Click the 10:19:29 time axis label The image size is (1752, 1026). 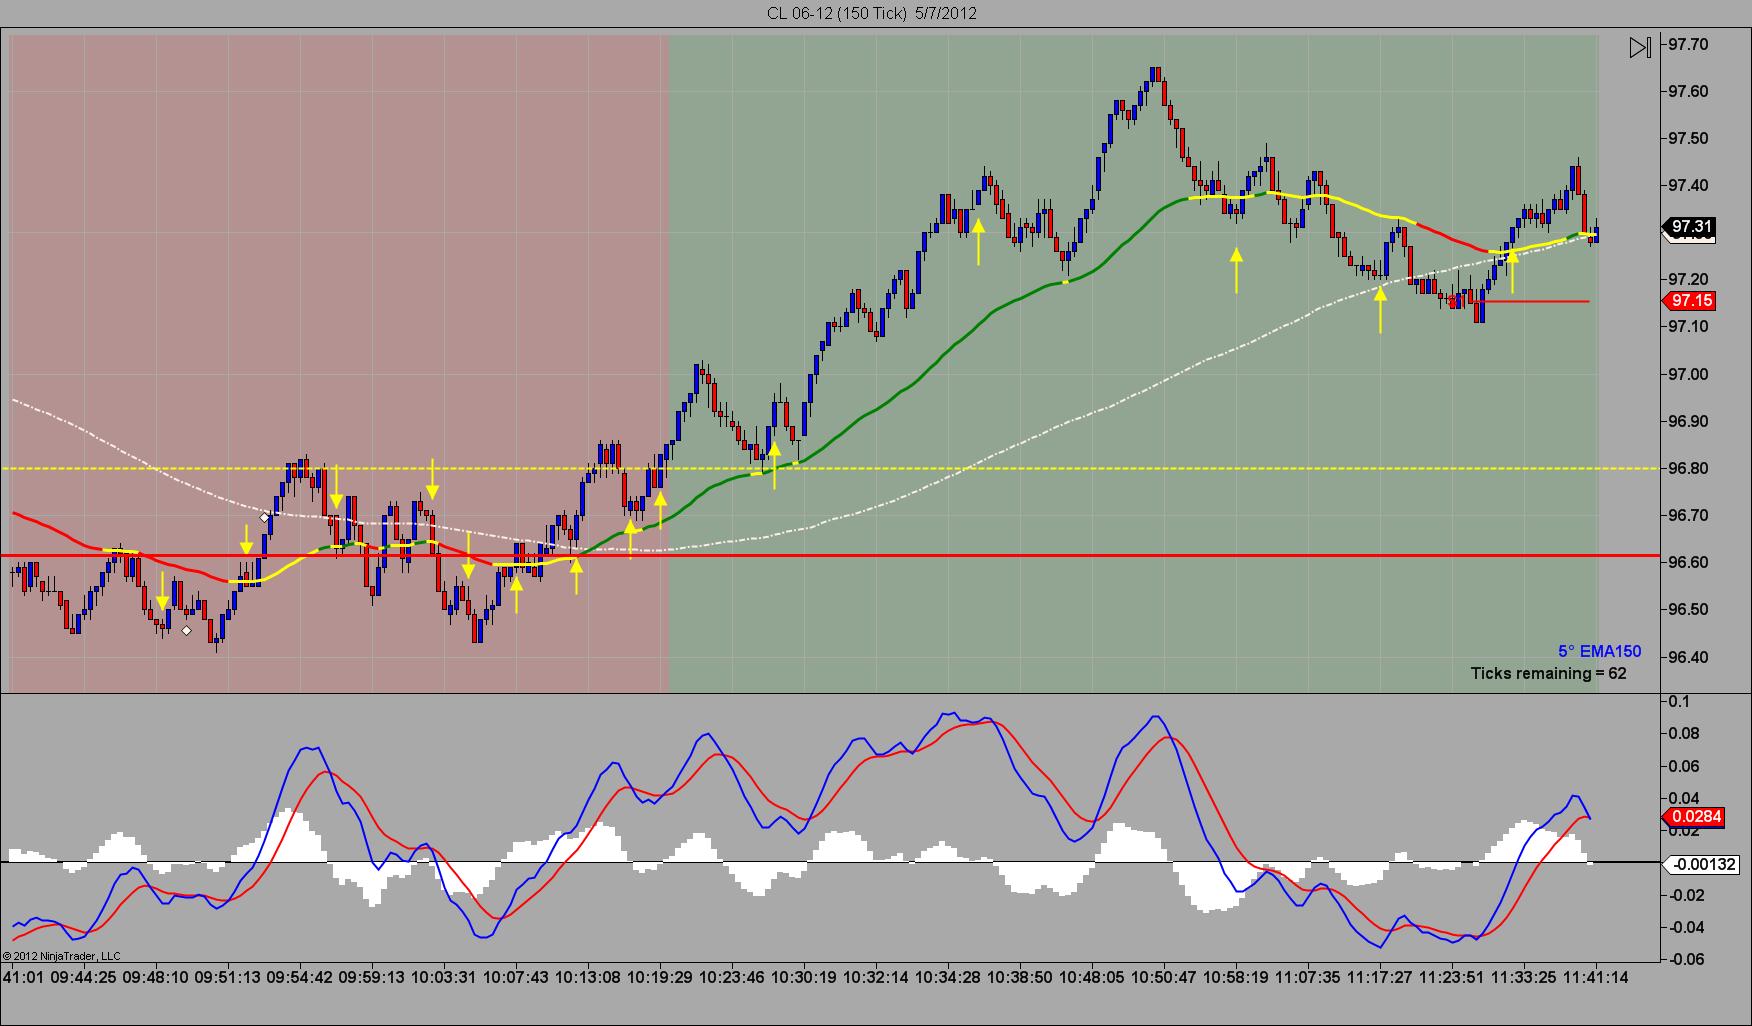click(660, 976)
